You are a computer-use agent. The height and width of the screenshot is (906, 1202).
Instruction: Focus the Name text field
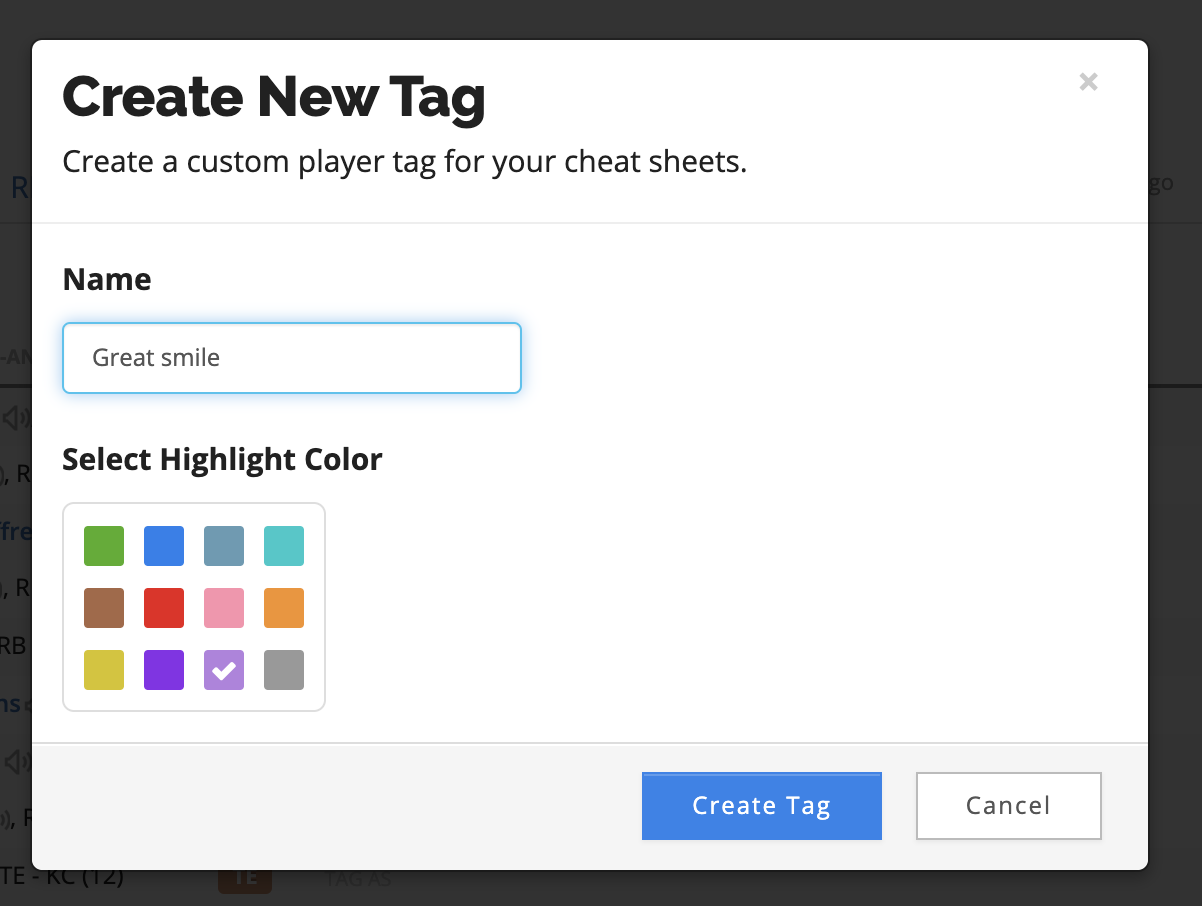click(292, 357)
